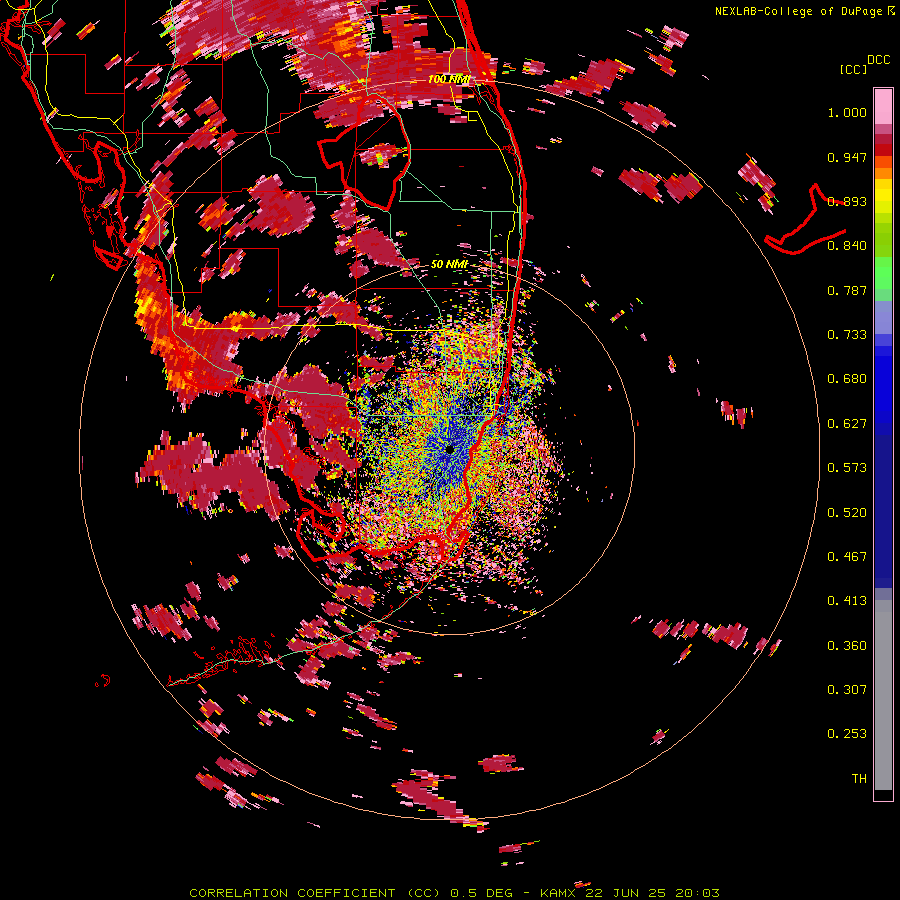Select the 0.627 scale value
Image resolution: width=900 pixels, height=900 pixels.
click(847, 424)
